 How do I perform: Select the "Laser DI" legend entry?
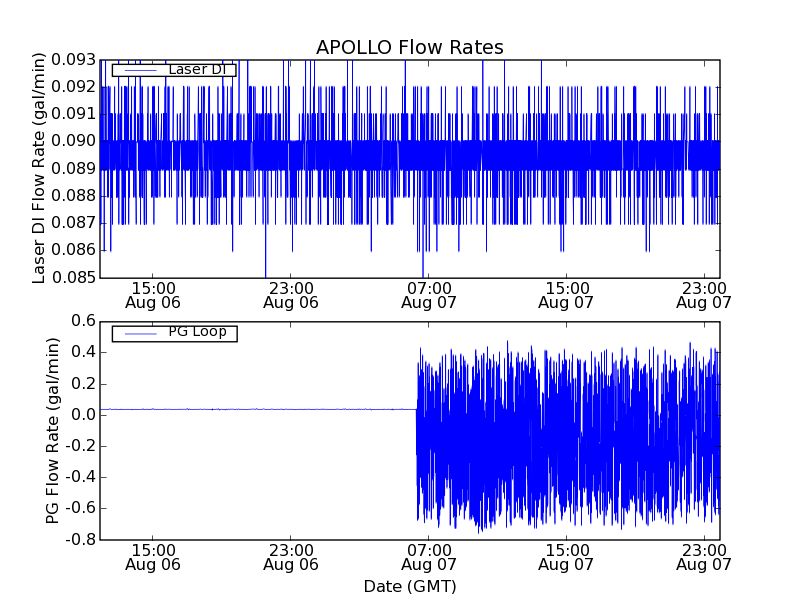174,69
